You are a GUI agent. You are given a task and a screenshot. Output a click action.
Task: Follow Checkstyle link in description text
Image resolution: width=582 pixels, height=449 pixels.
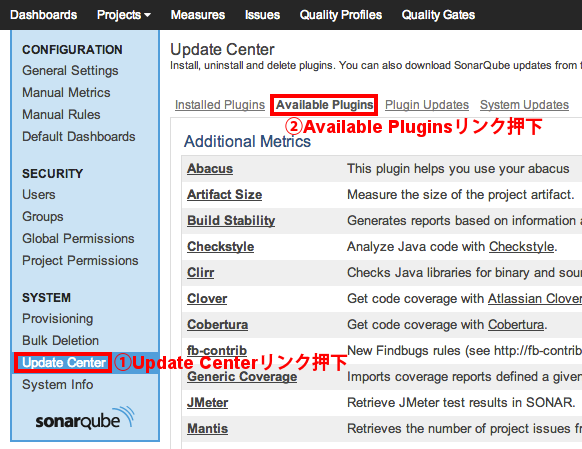521,247
